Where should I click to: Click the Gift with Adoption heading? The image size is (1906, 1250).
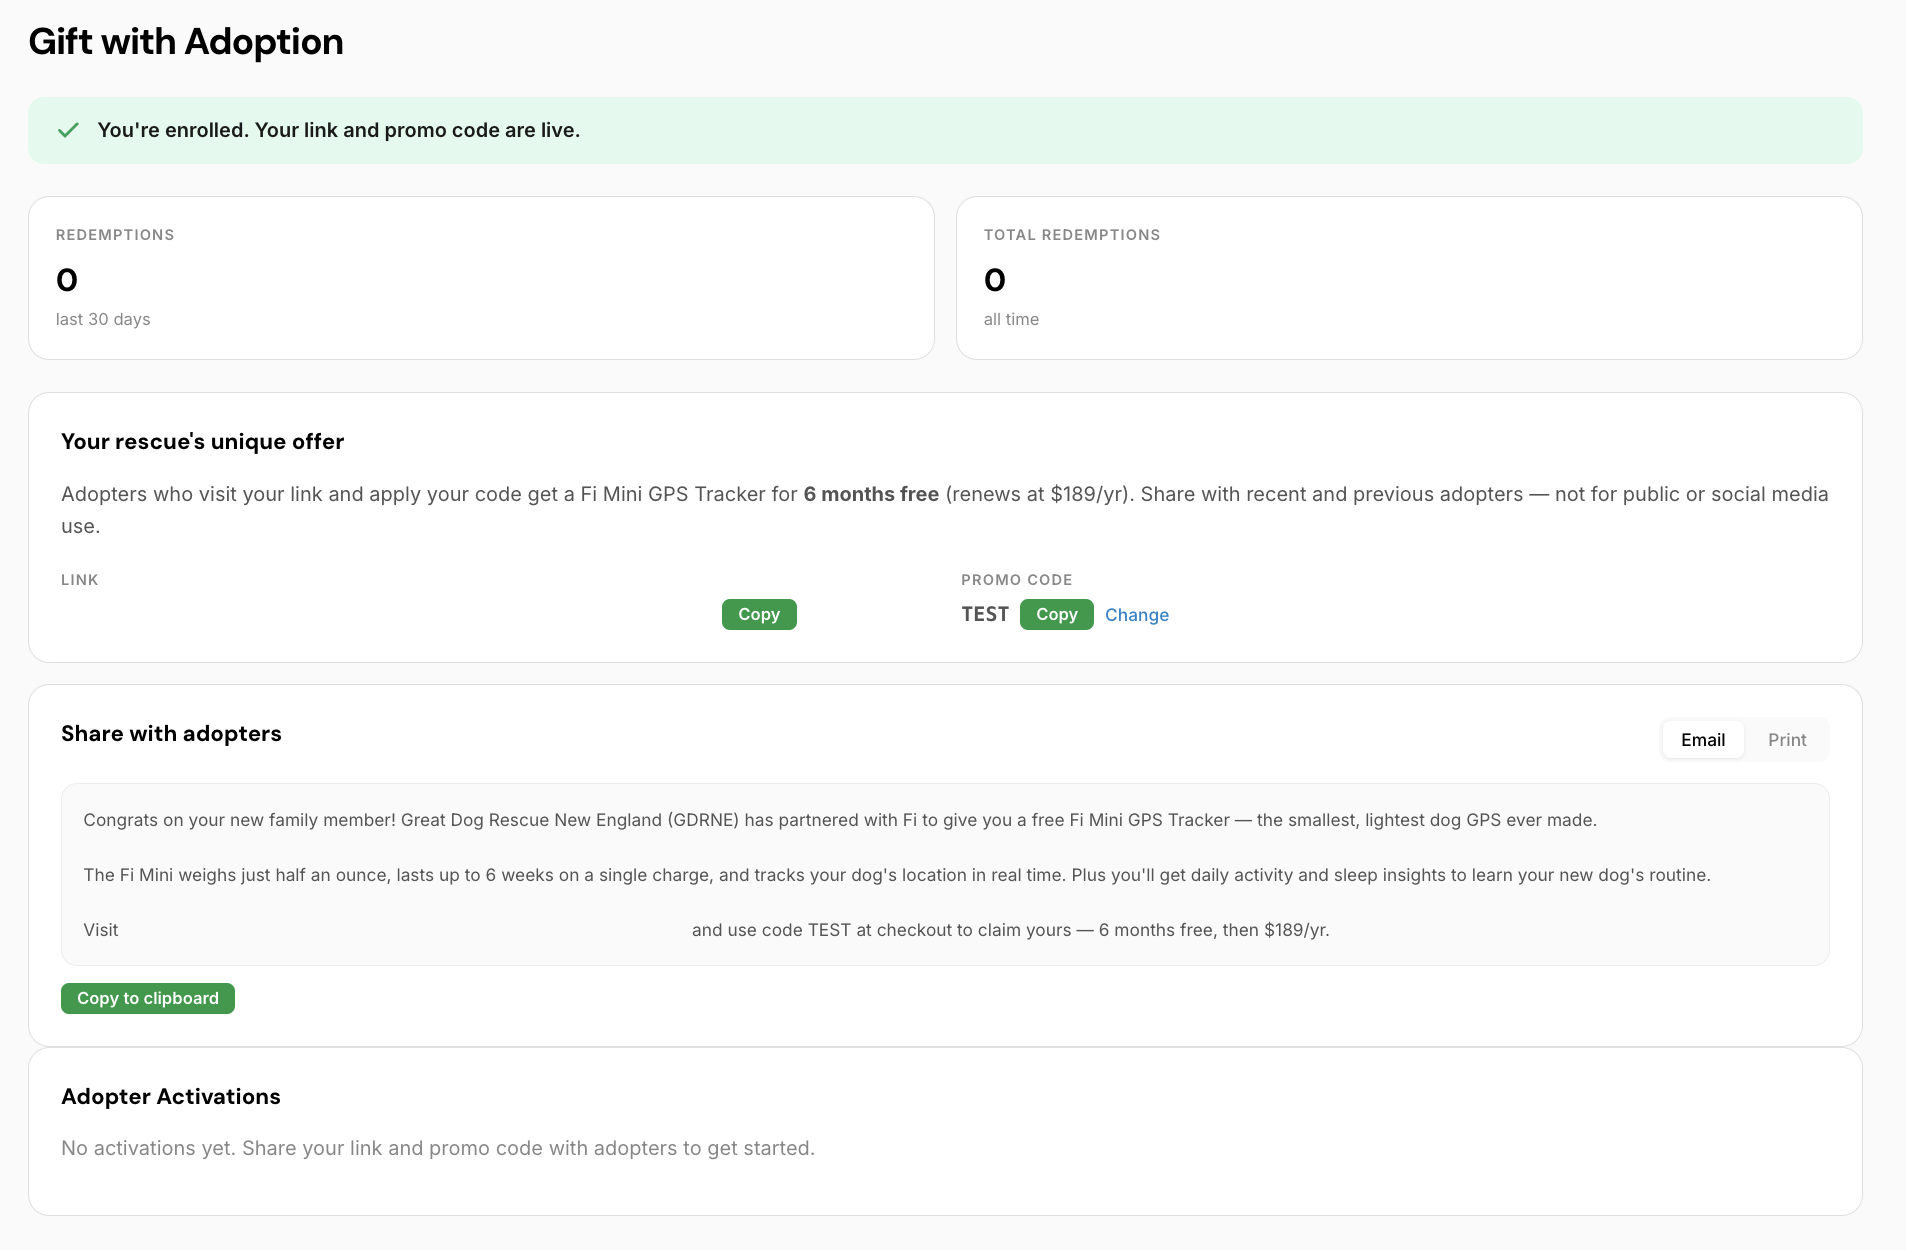click(x=186, y=42)
